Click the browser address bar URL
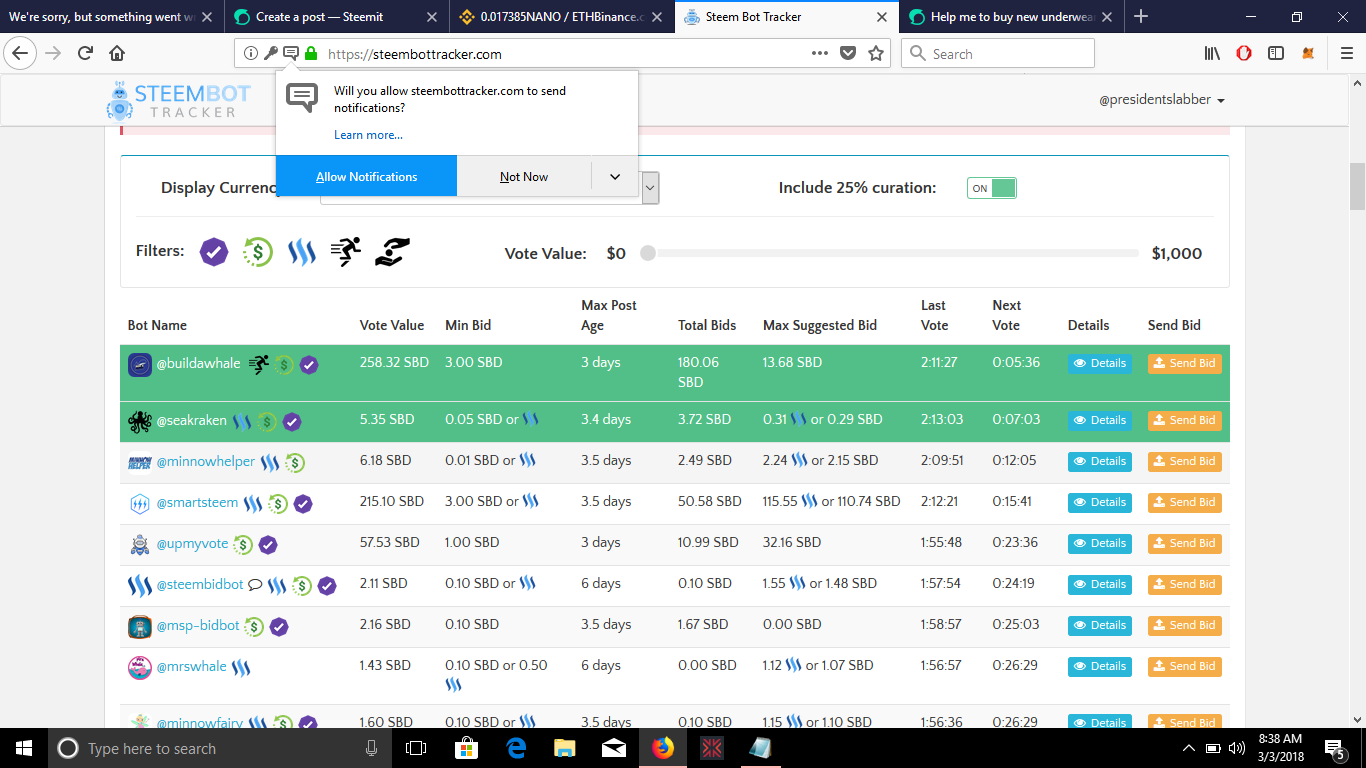 [x=415, y=54]
